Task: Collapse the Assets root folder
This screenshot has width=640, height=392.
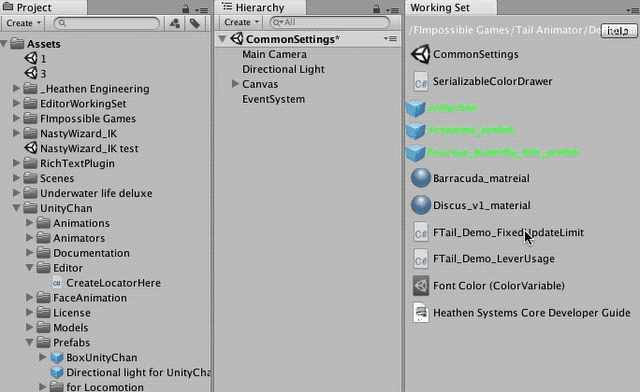Action: coord(4,44)
